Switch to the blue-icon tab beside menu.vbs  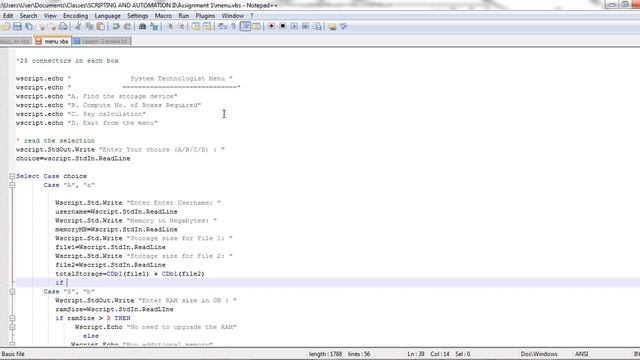(101, 41)
